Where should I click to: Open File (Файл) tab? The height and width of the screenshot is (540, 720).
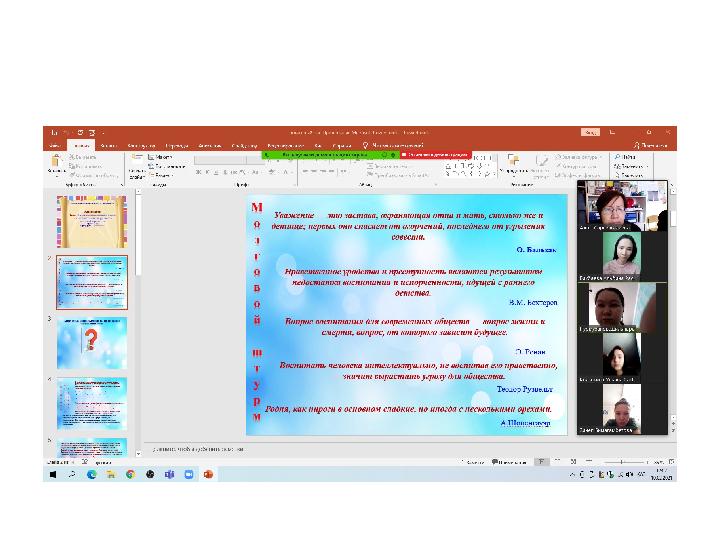(x=55, y=146)
